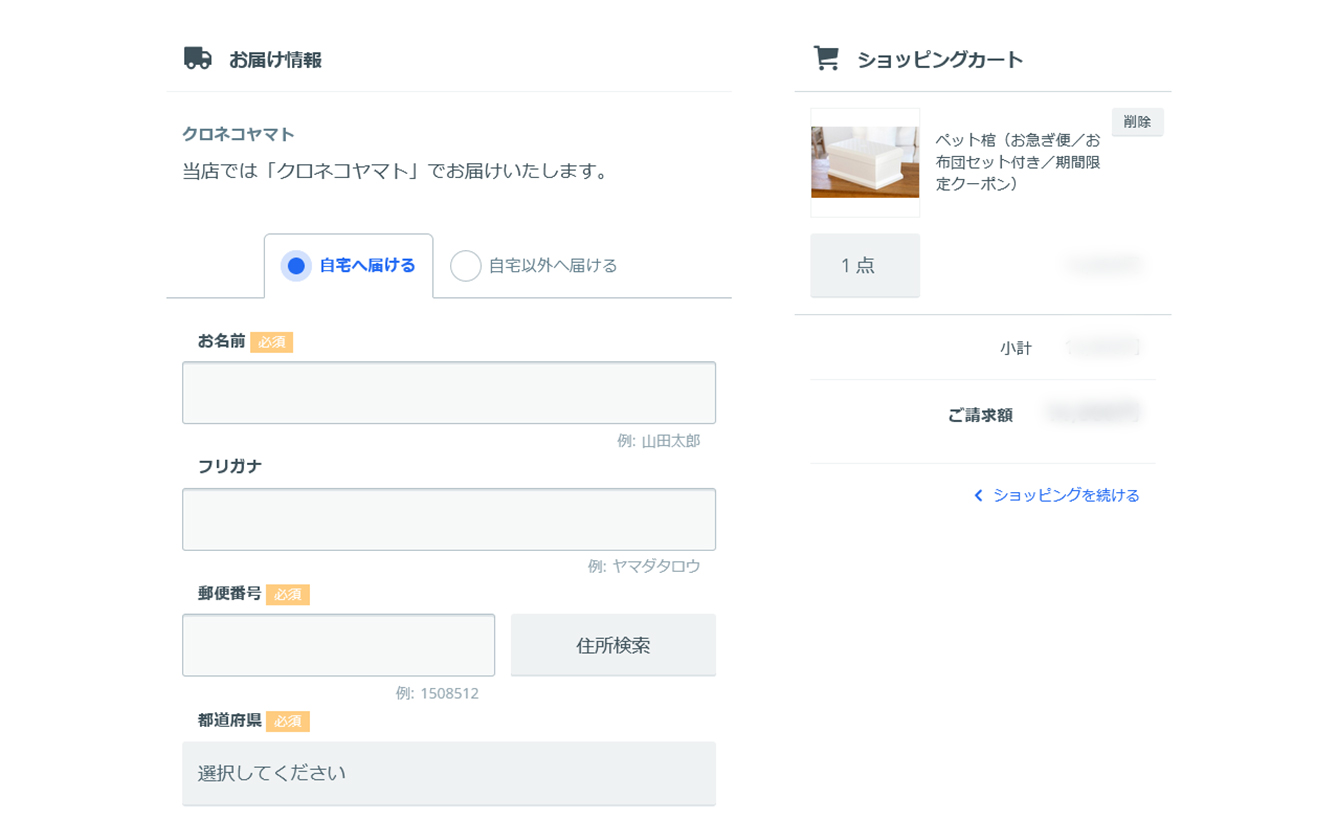Choose the 自宅以外へ届ける delivery option

466,266
